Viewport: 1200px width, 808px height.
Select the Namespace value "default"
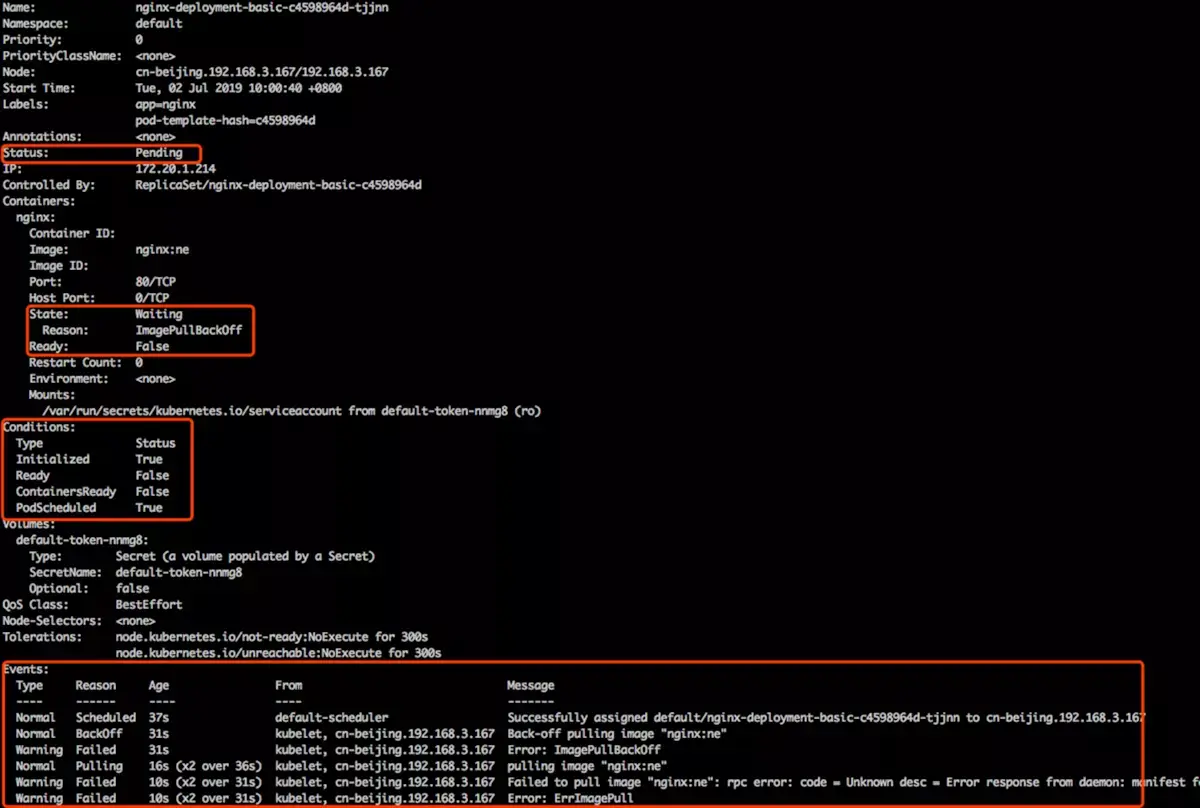click(x=159, y=23)
